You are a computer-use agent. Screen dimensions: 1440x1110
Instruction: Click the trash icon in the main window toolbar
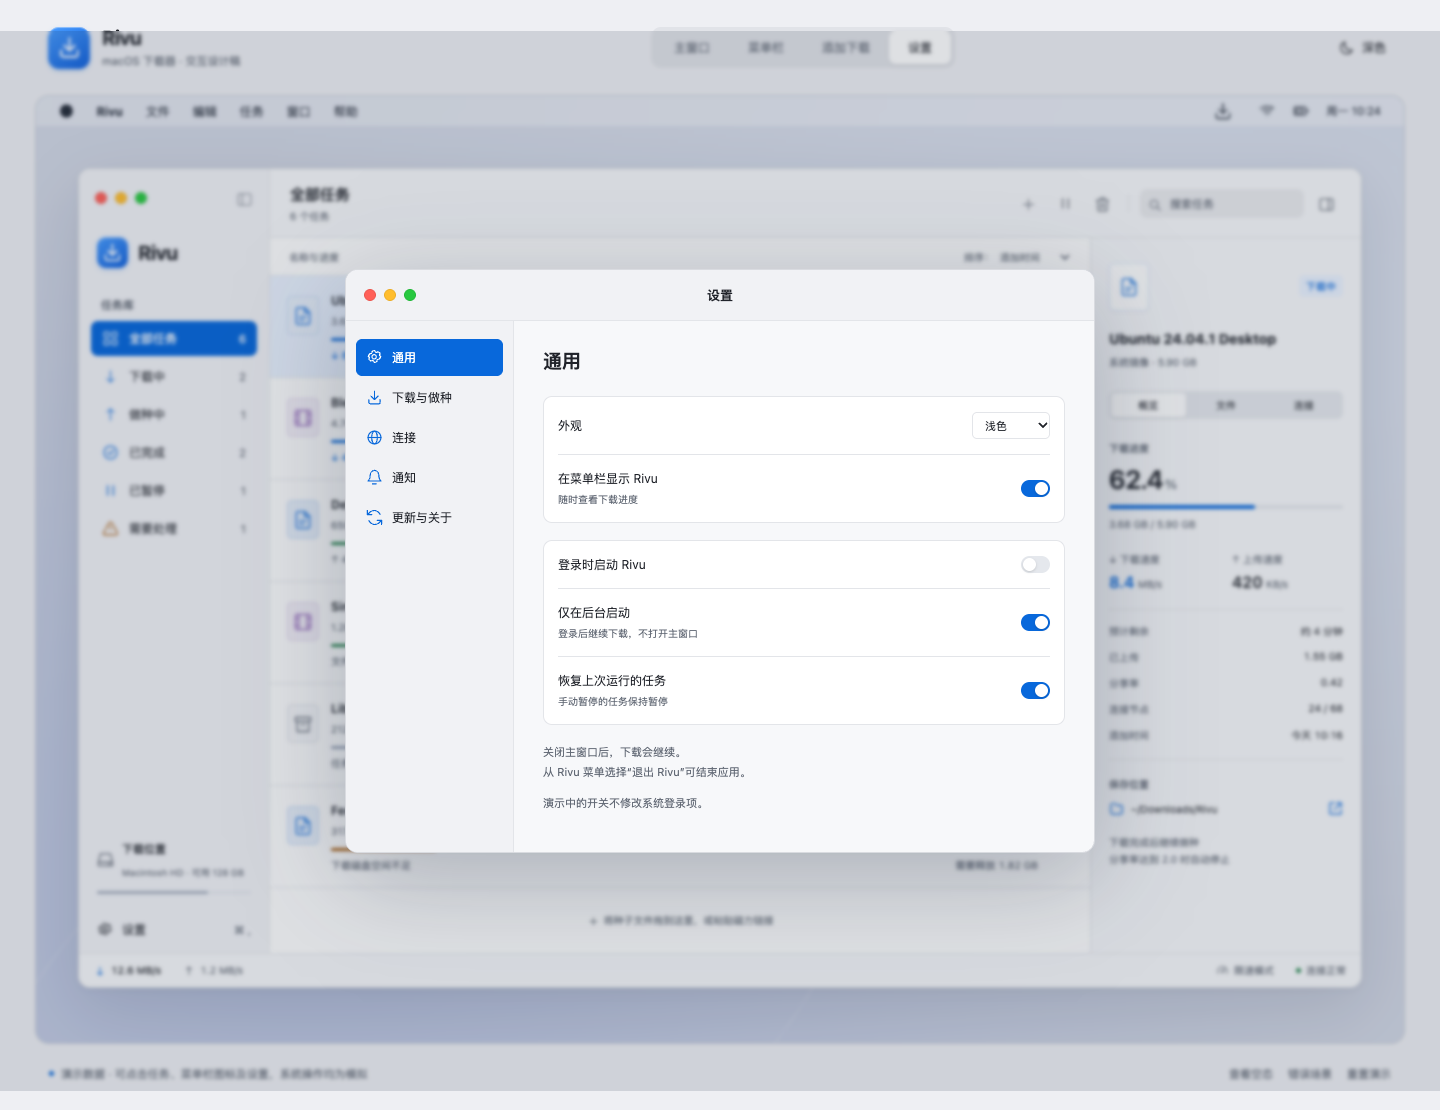coord(1102,204)
